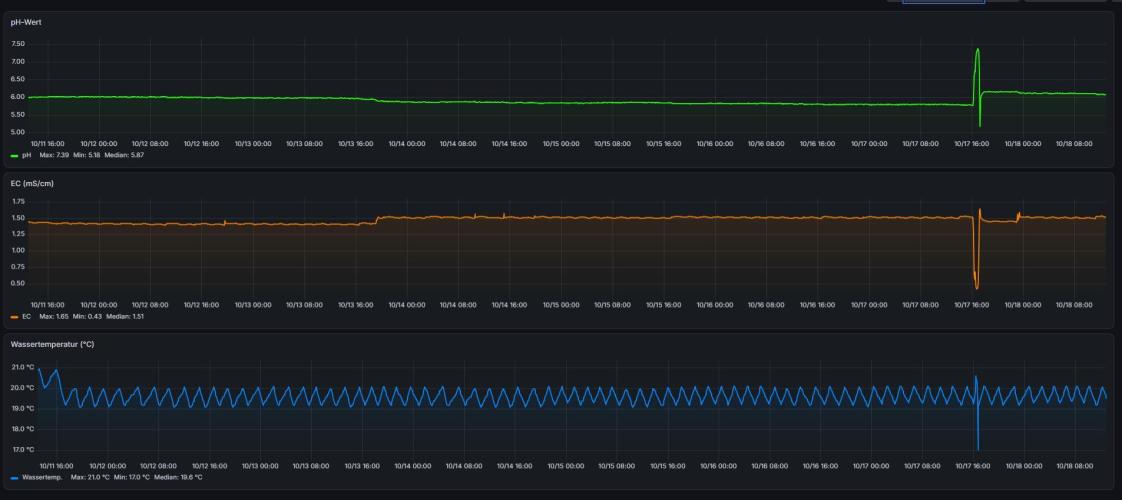Click Min: 17.0 °C in the Wassertemp. legend
Viewport: 1122px width, 500px height.
(130, 477)
